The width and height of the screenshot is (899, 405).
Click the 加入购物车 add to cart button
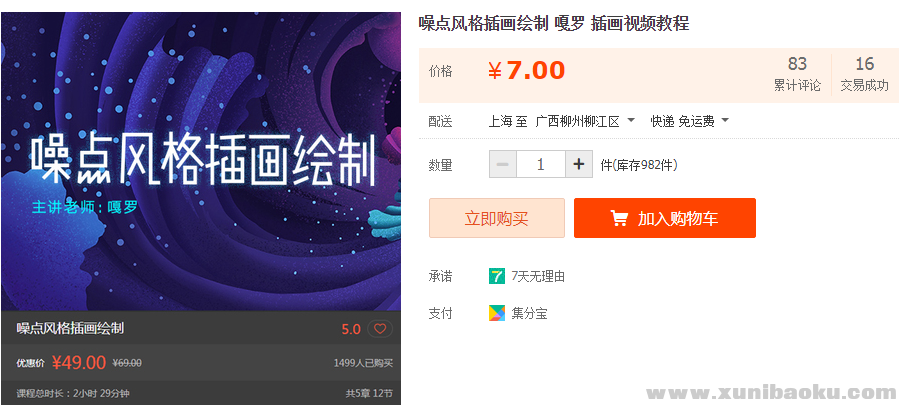664,218
